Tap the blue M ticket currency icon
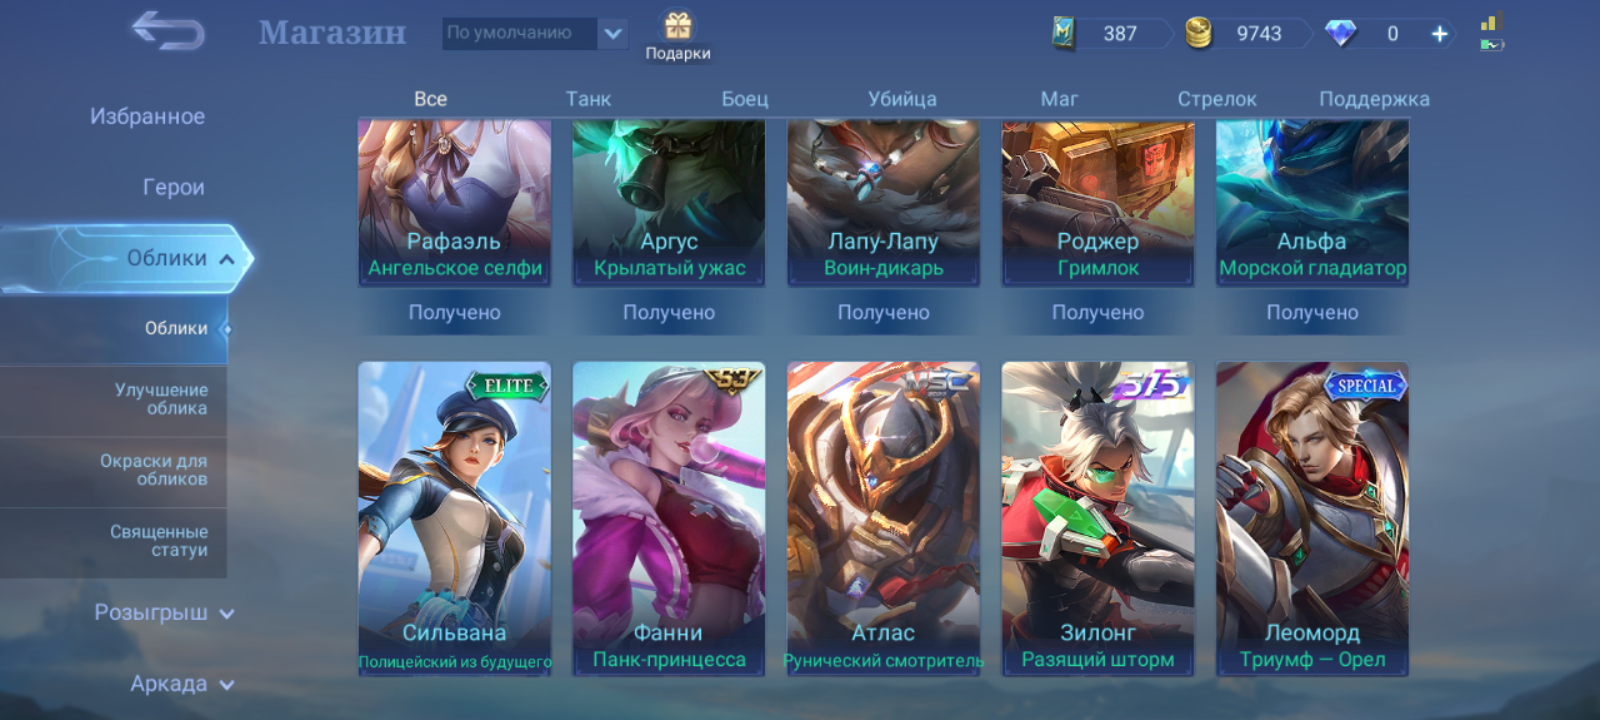This screenshot has height=720, width=1600. (1063, 33)
